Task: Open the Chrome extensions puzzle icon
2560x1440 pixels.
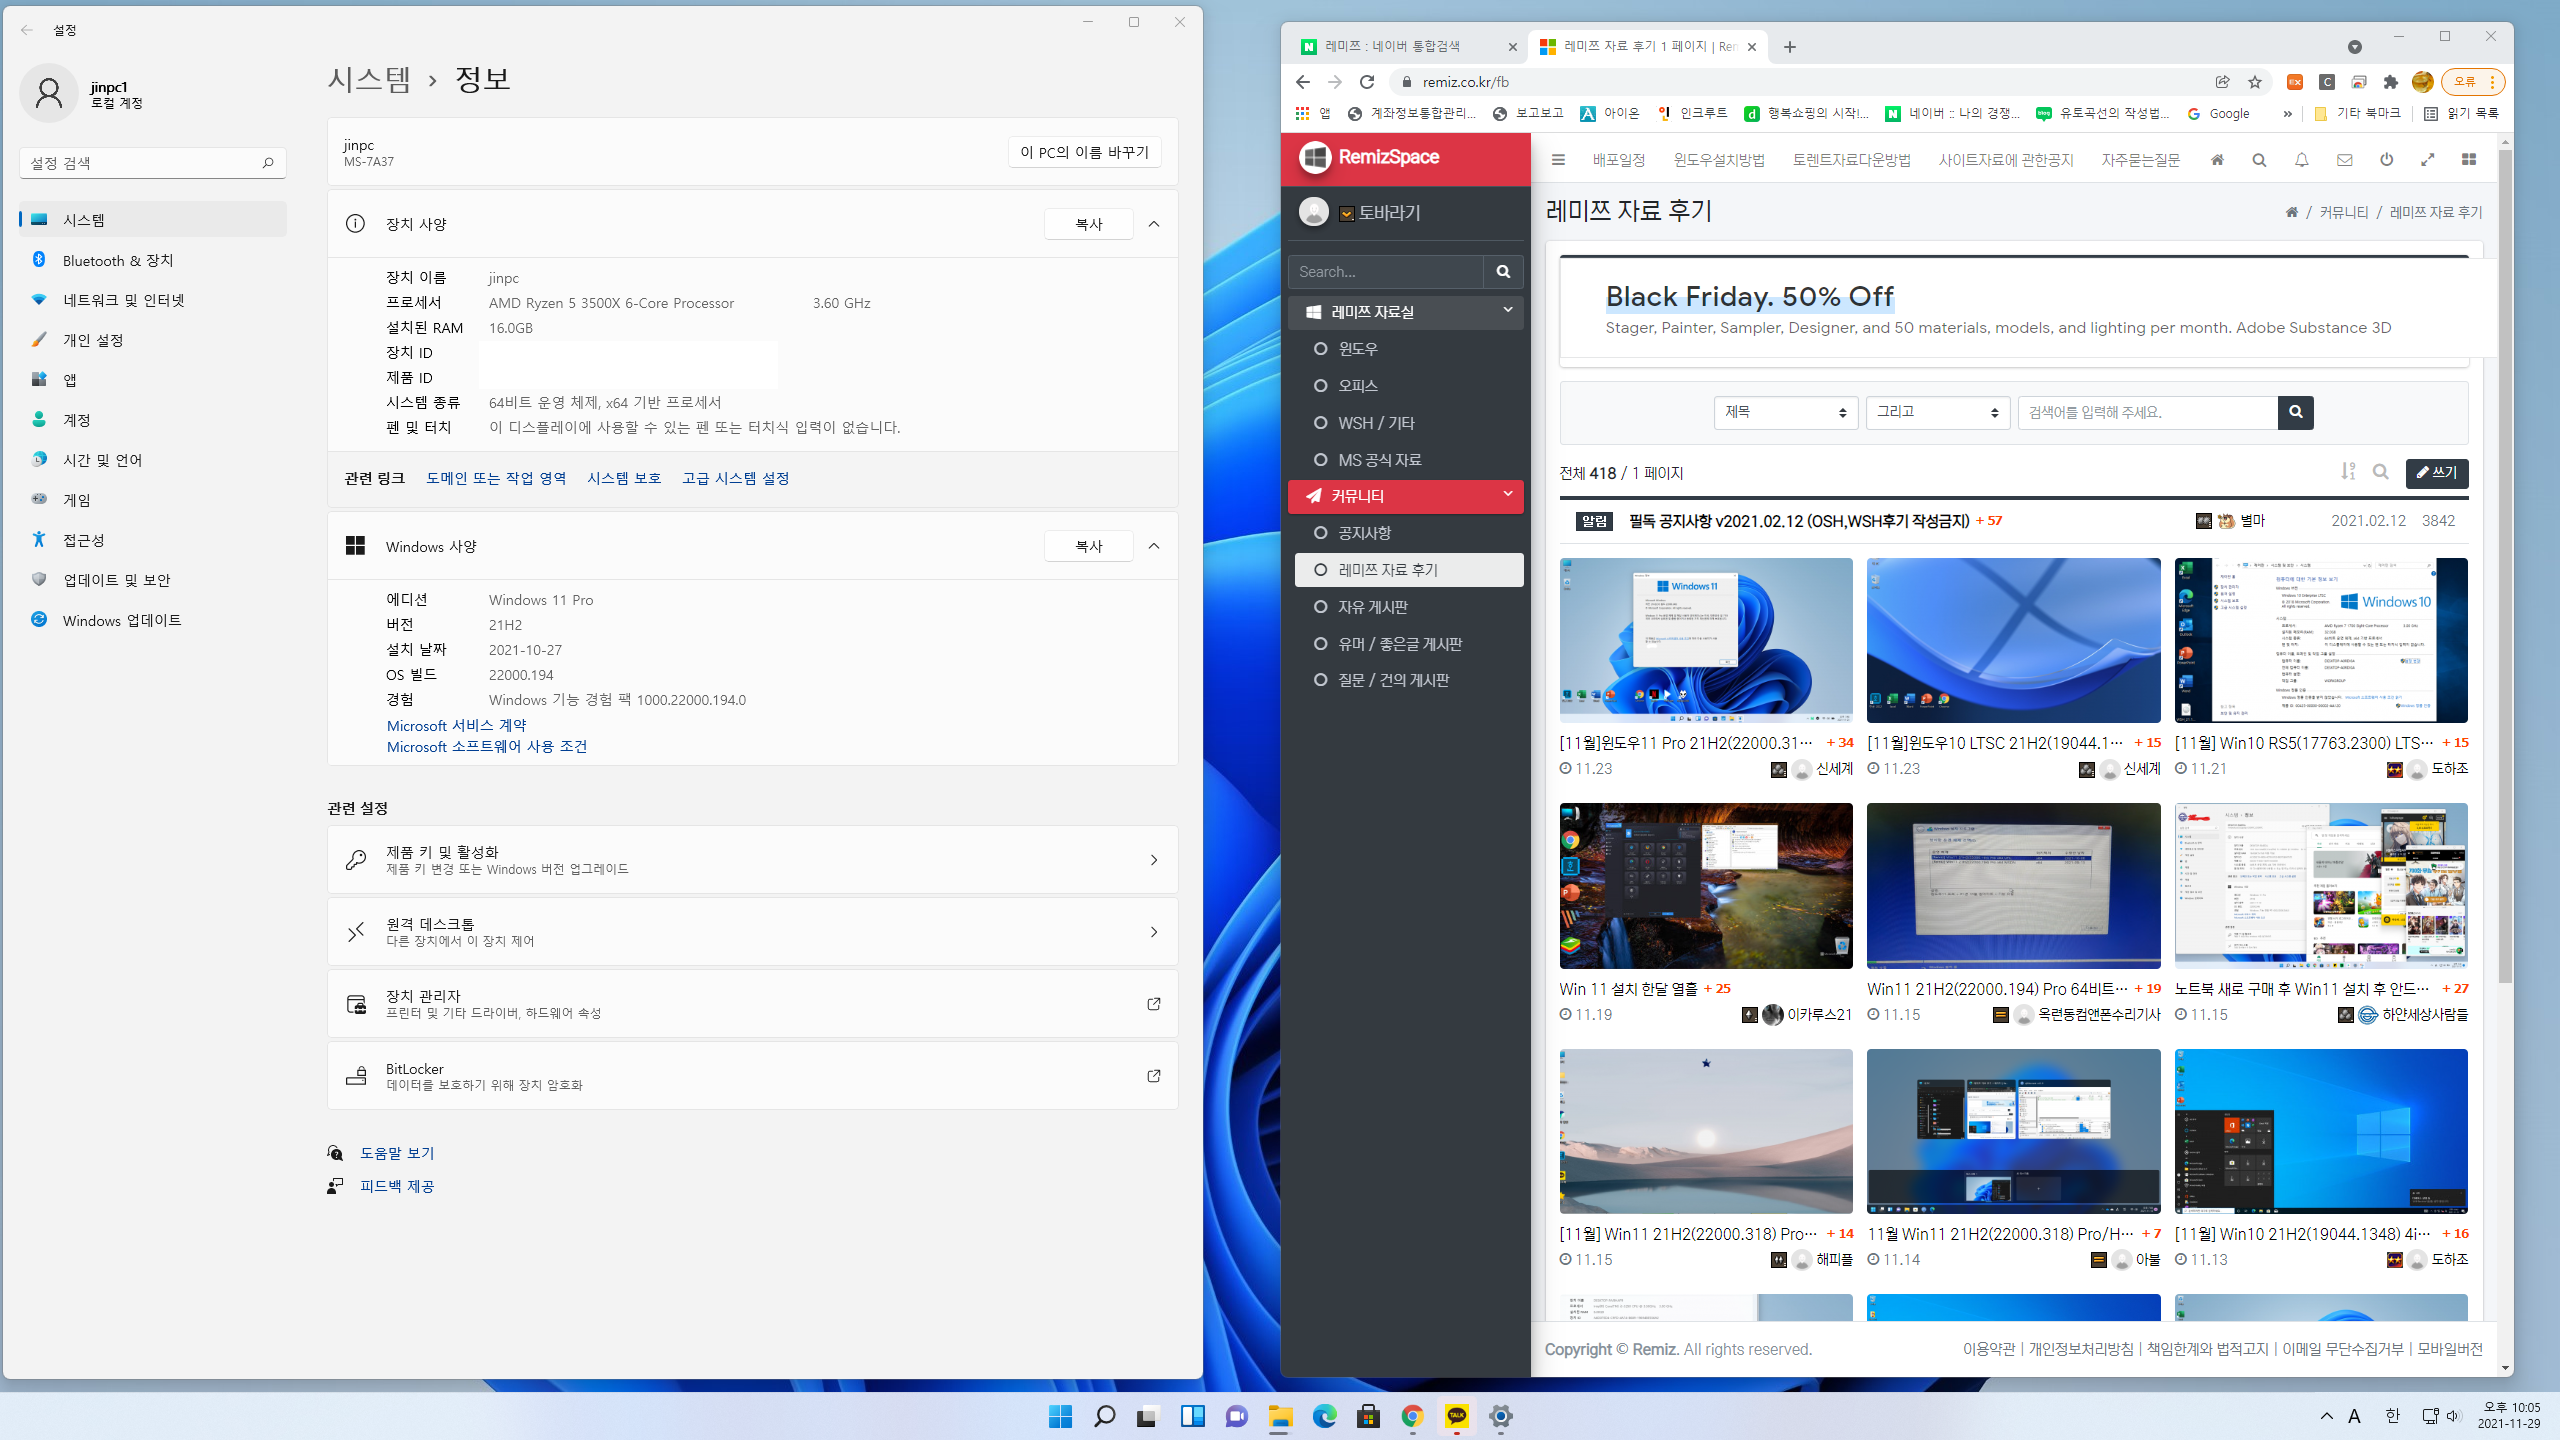Action: (2390, 82)
